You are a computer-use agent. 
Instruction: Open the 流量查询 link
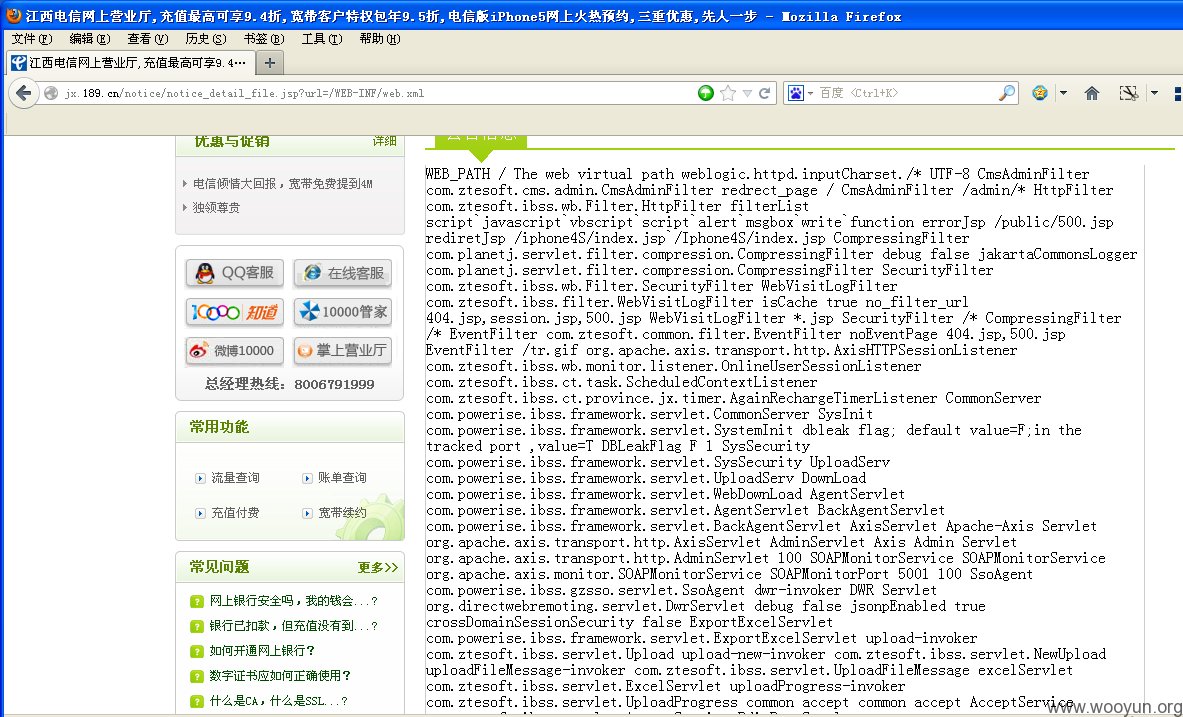[x=235, y=478]
